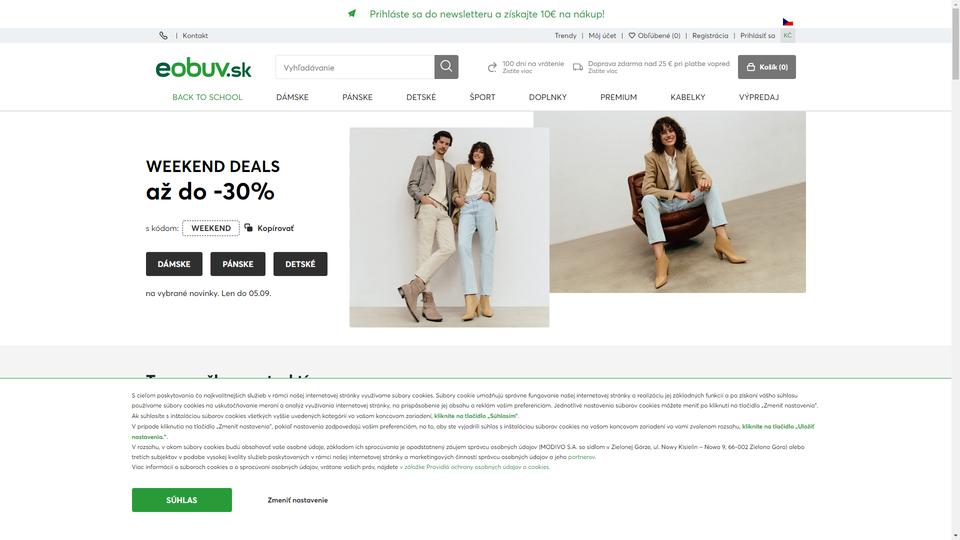
Task: Click the couple in jeans banner image
Action: [449, 227]
